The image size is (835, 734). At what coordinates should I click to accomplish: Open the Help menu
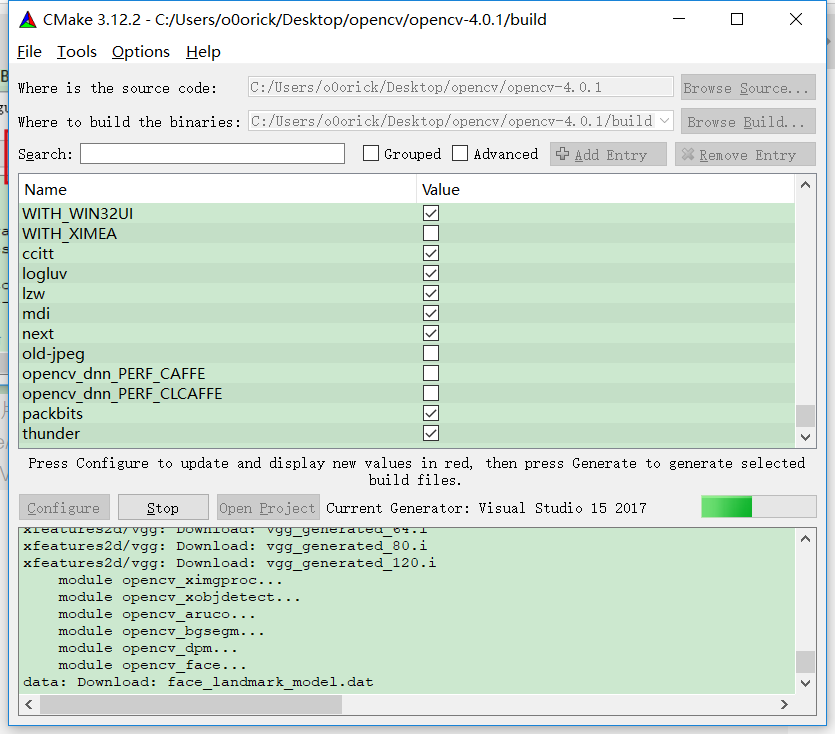203,52
